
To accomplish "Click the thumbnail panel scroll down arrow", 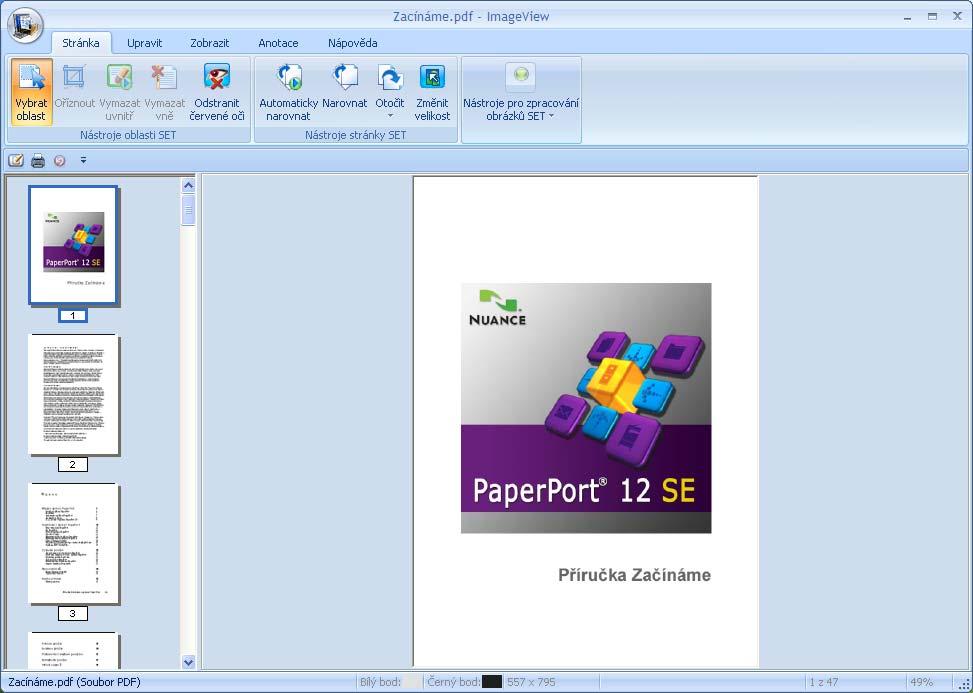I will [189, 662].
